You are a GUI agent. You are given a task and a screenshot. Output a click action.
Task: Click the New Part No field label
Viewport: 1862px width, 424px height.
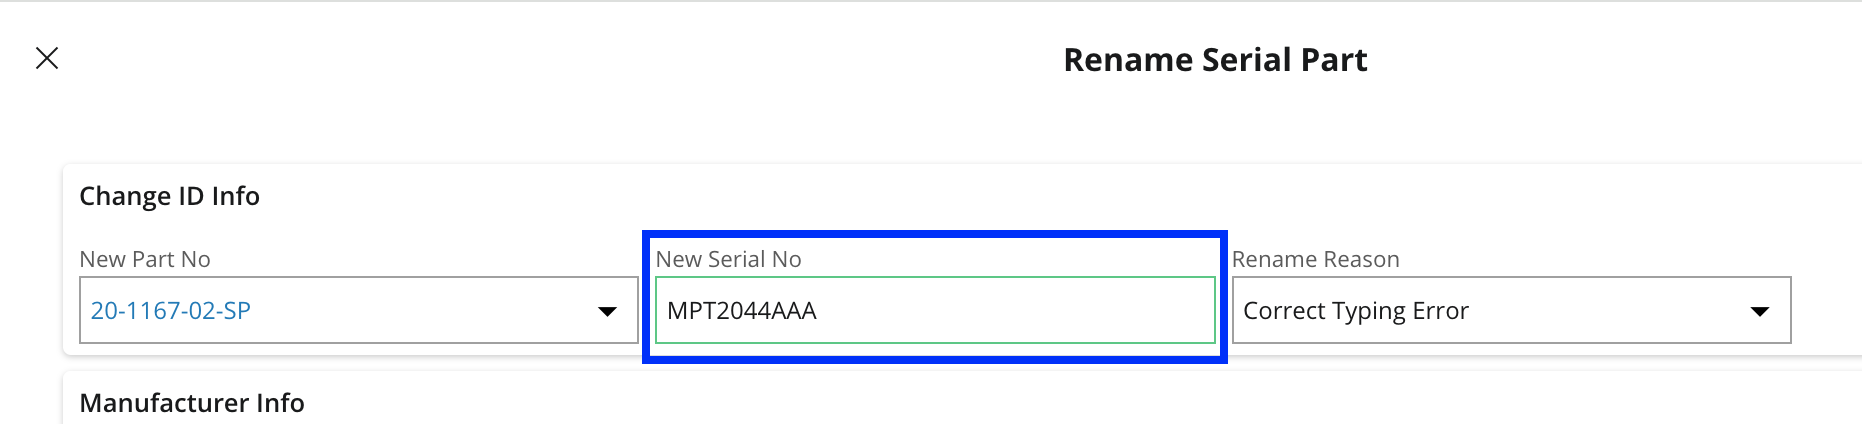pyautogui.click(x=145, y=259)
